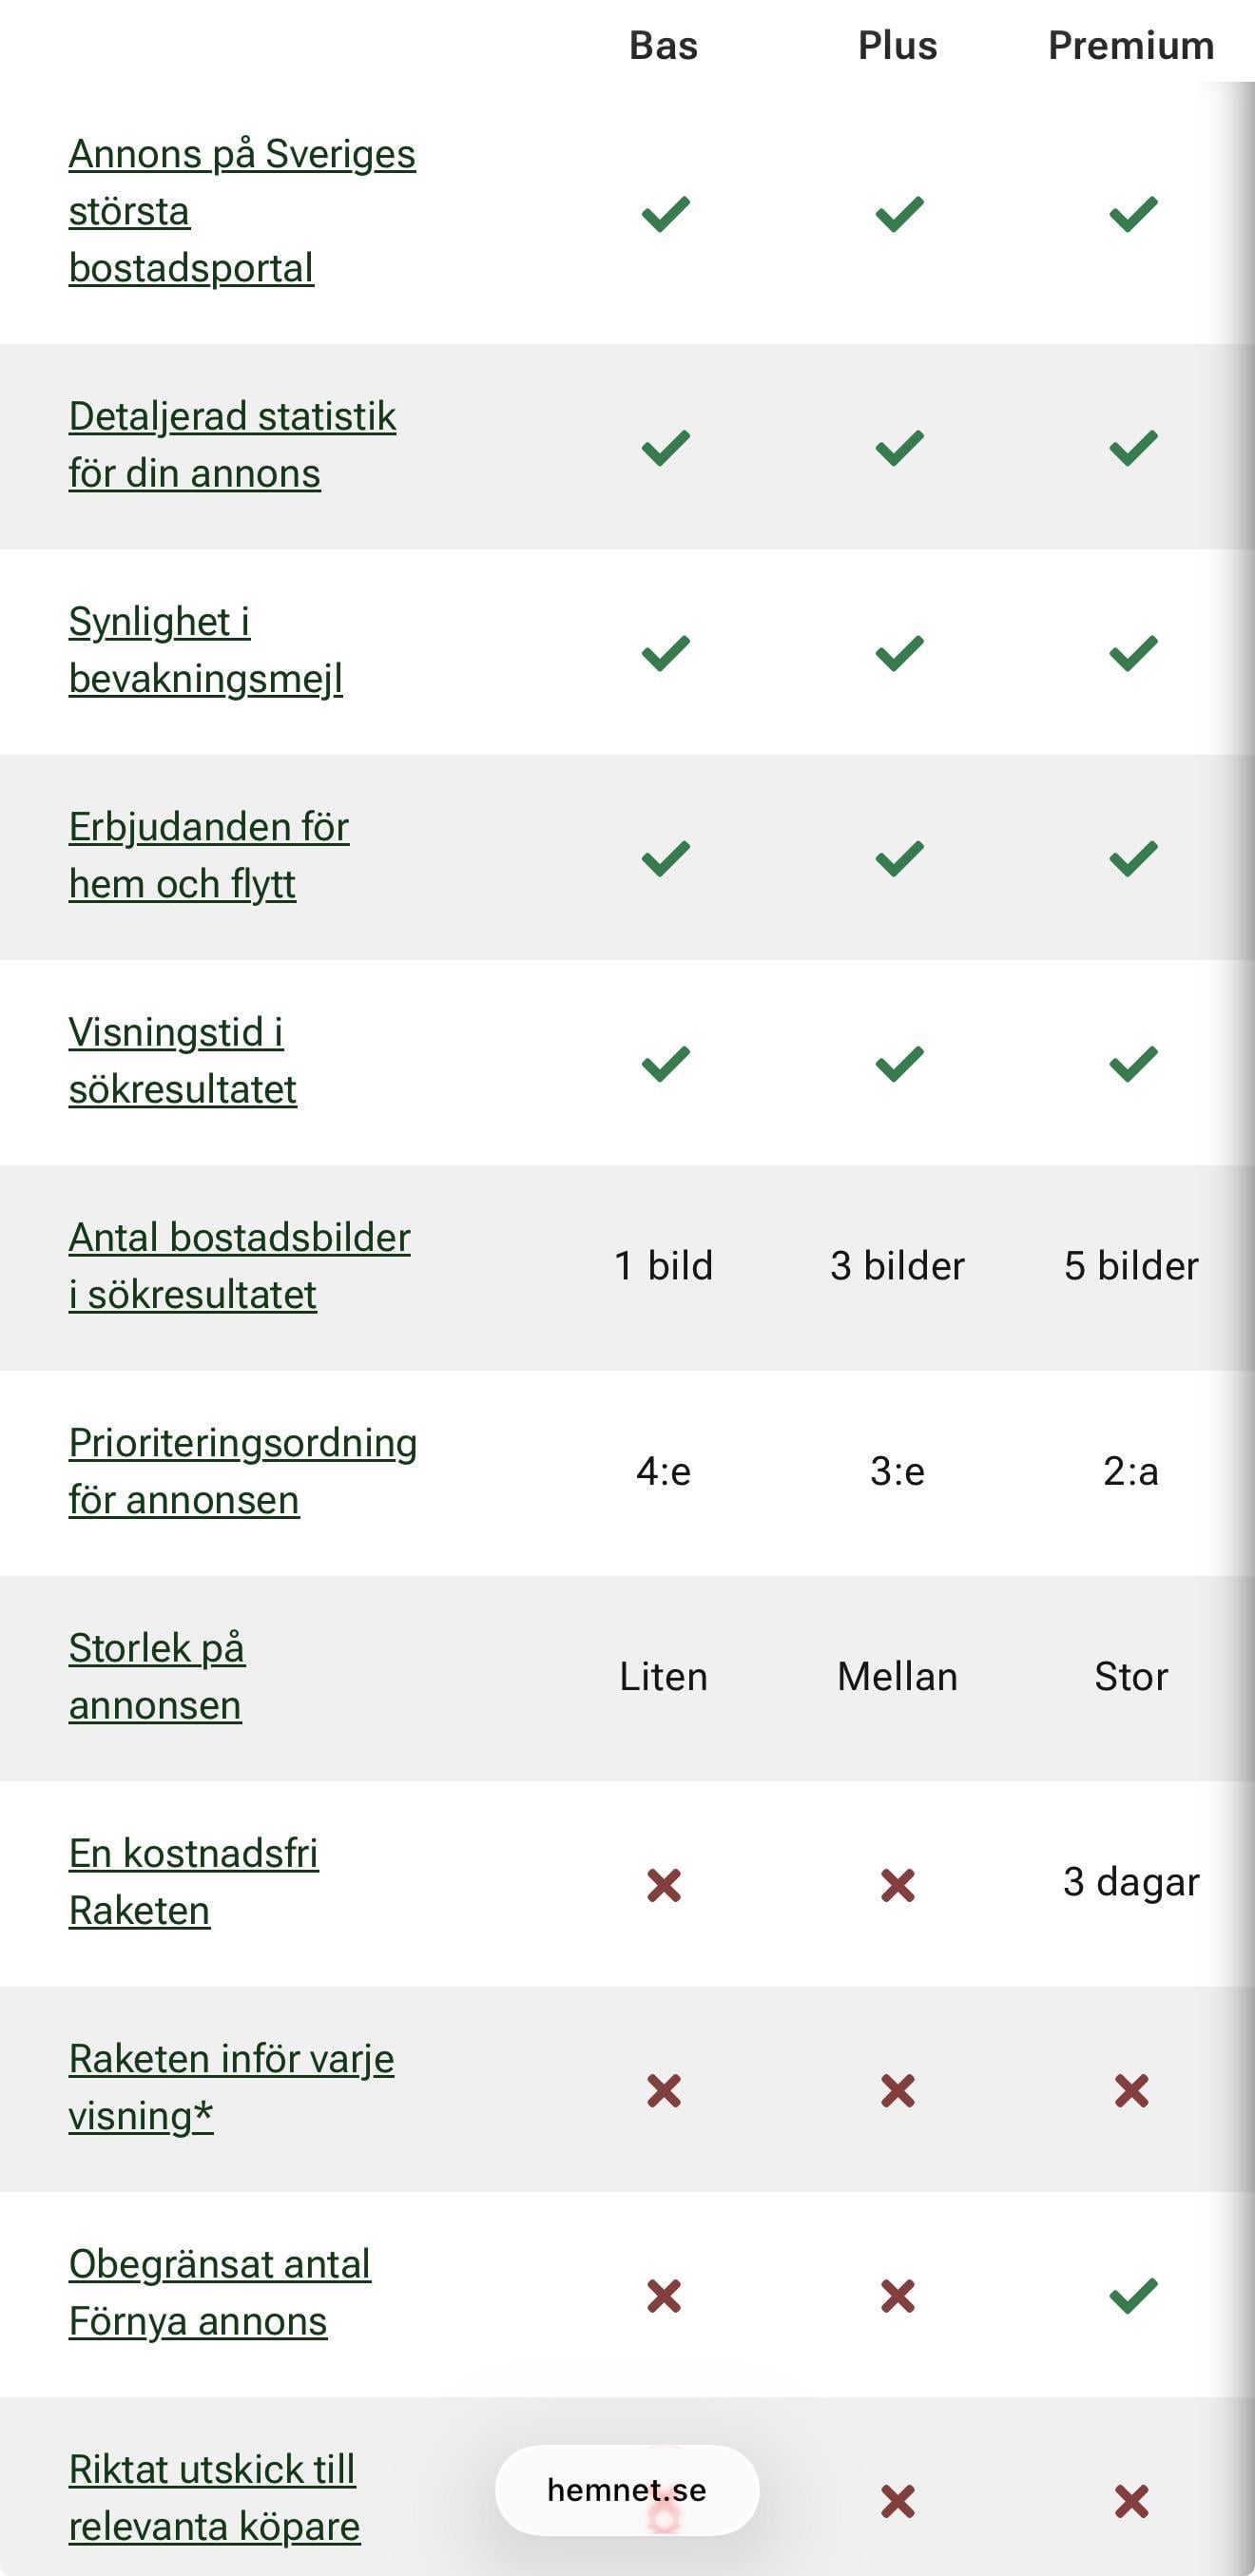Image resolution: width=1255 pixels, height=2576 pixels.
Task: Click Plus red cross for Riktat utskick row
Action: pos(898,2502)
